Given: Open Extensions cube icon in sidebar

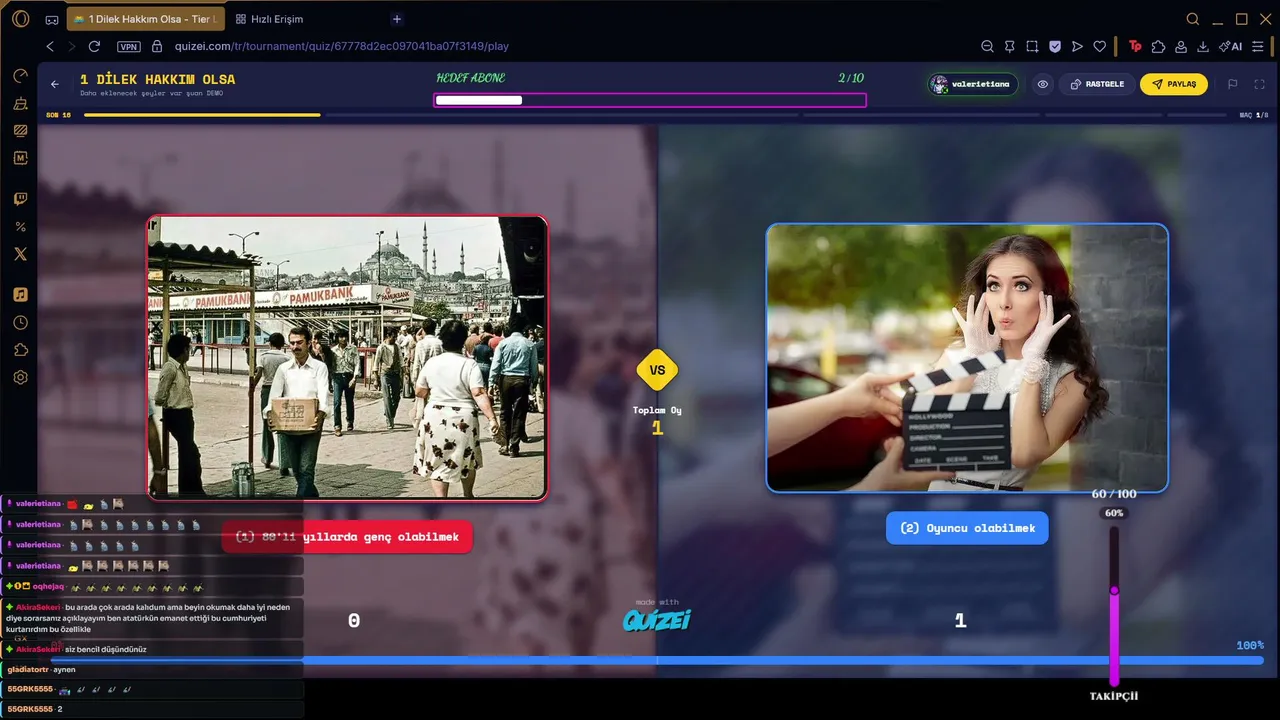Looking at the screenshot, I should [x=20, y=350].
